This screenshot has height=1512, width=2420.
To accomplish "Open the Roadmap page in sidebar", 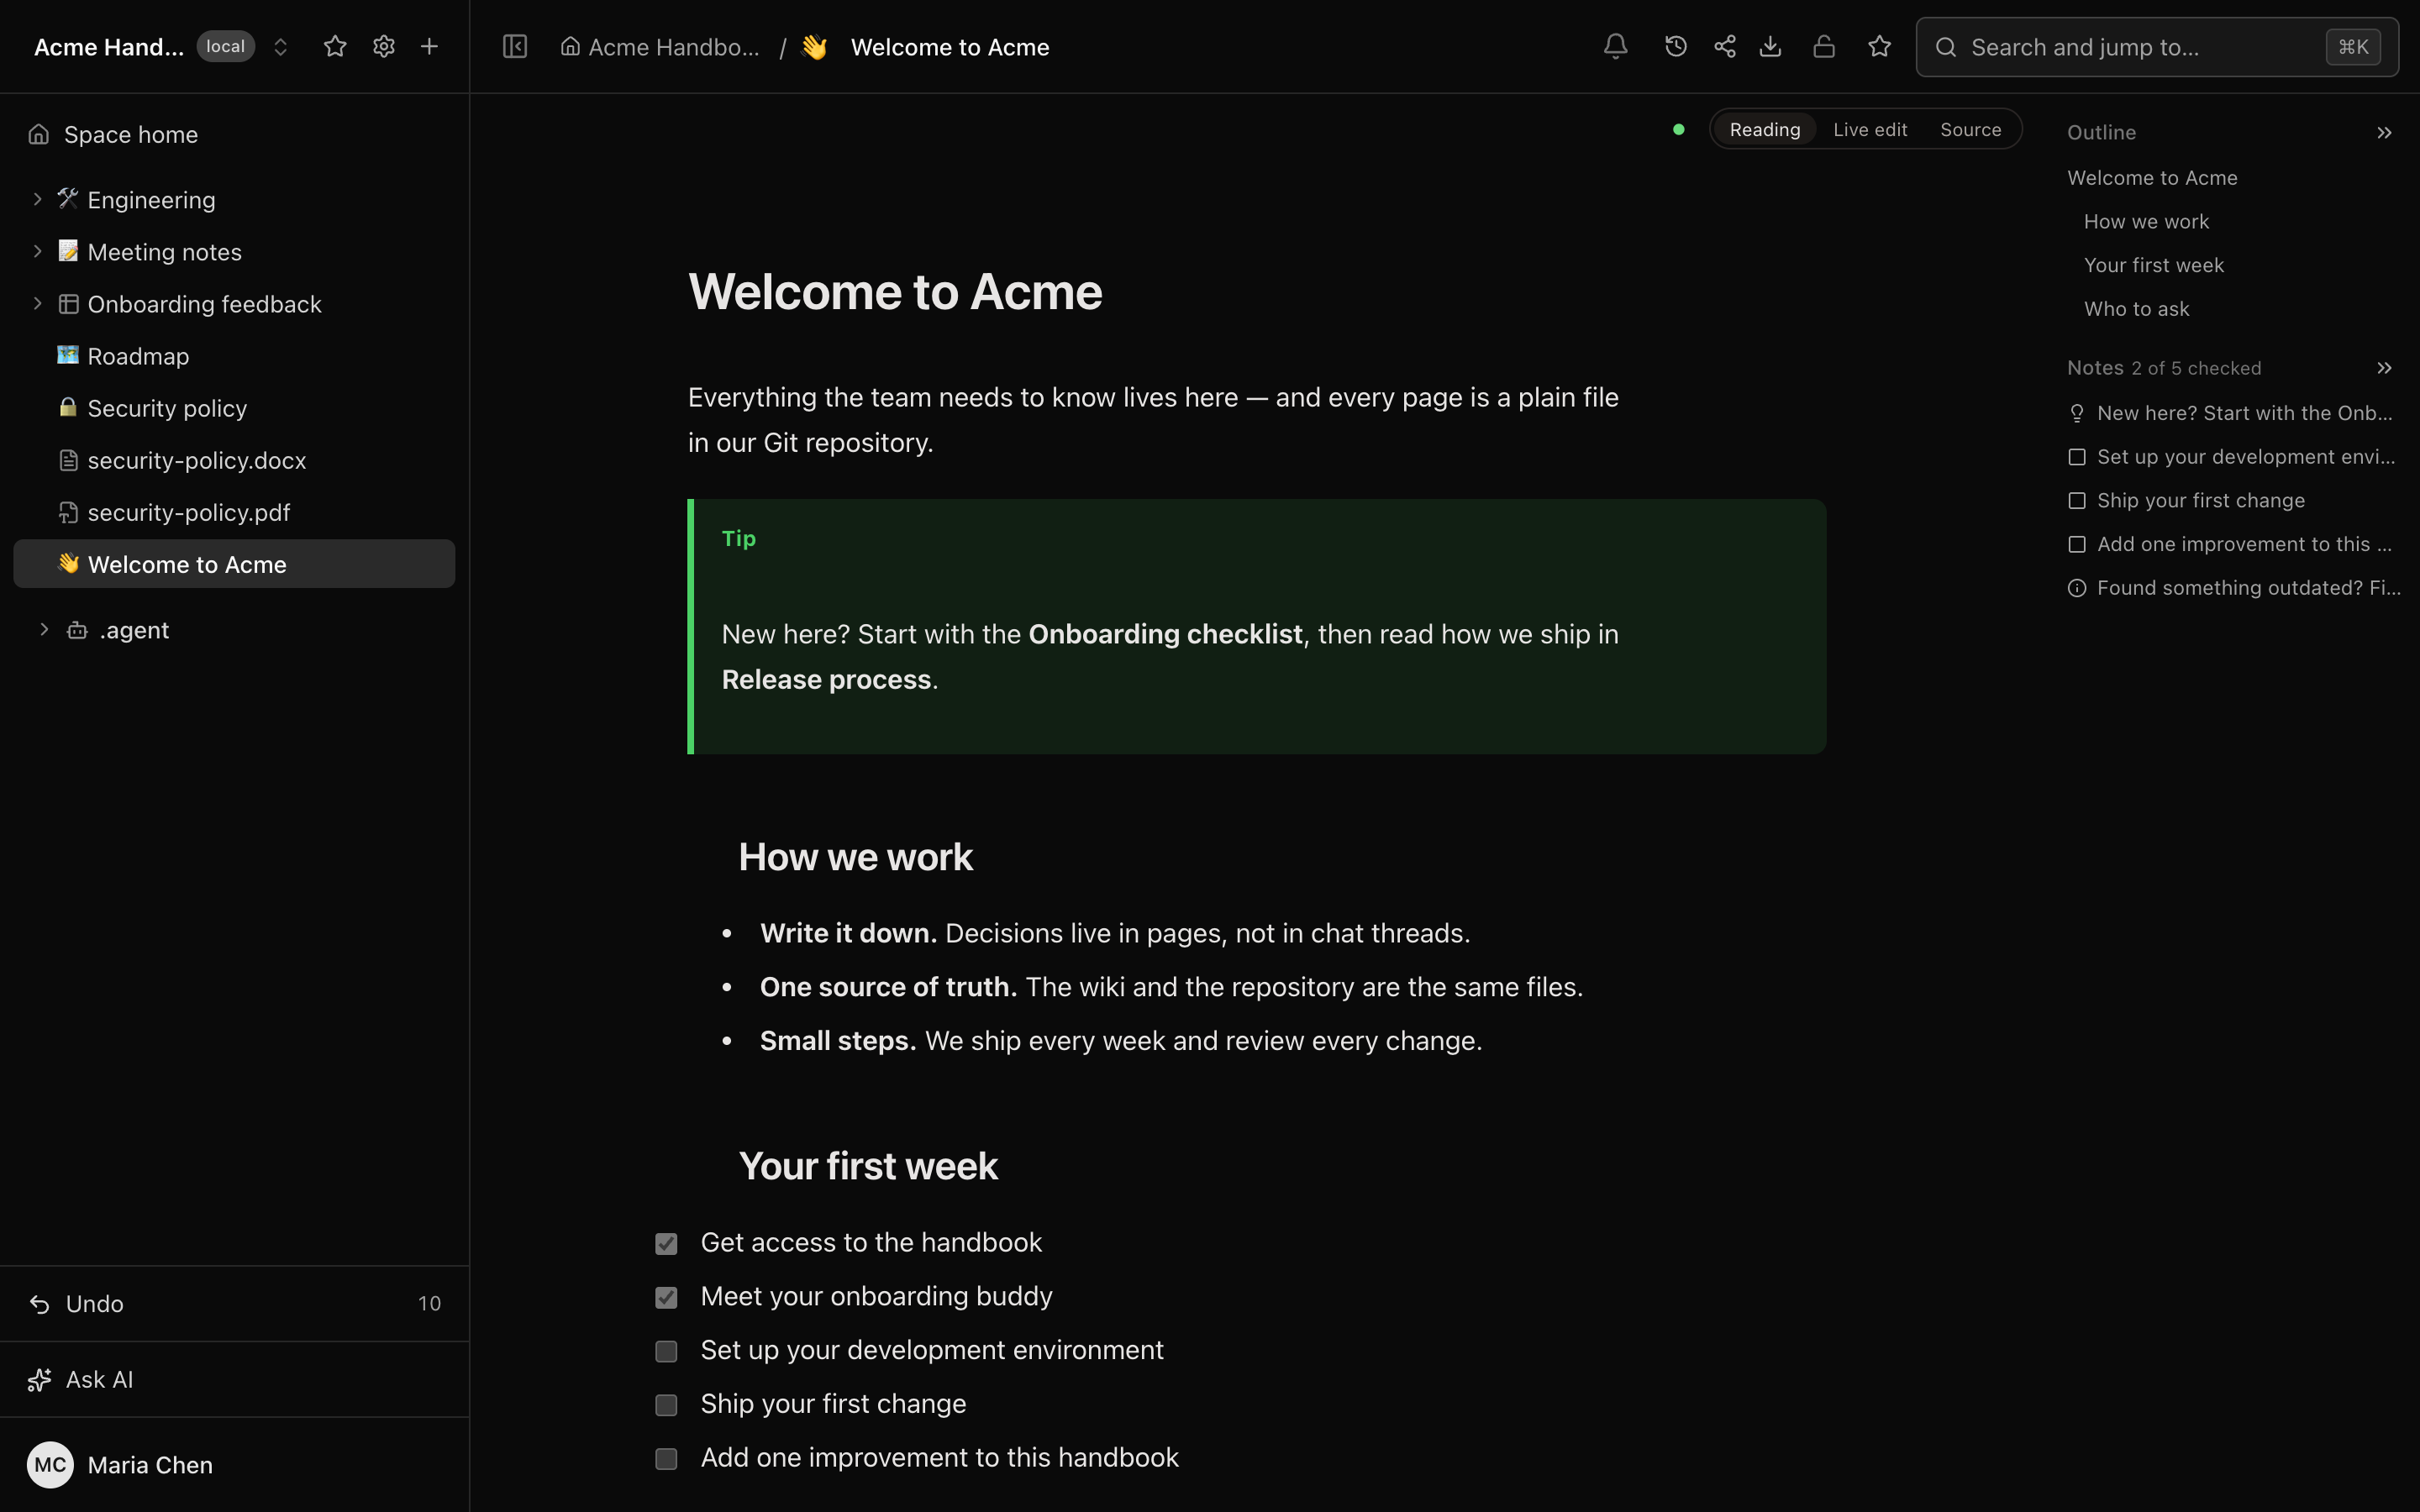I will point(234,356).
